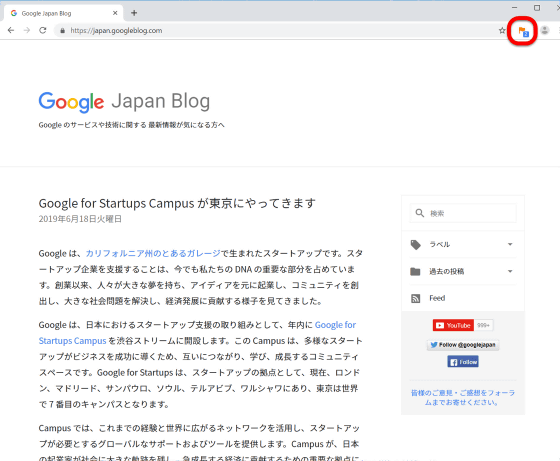Reload the page with the refresh icon

click(43, 30)
